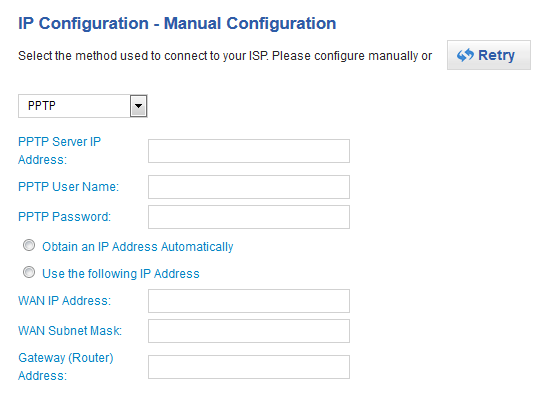This screenshot has height=393, width=548.
Task: Click the refresh arrows icon on Retry
Action: [x=465, y=55]
